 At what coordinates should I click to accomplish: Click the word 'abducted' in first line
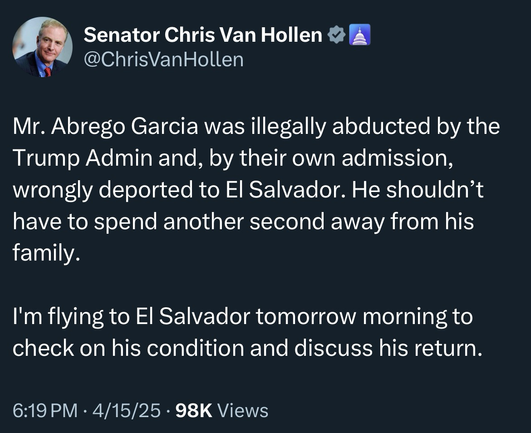(x=381, y=126)
